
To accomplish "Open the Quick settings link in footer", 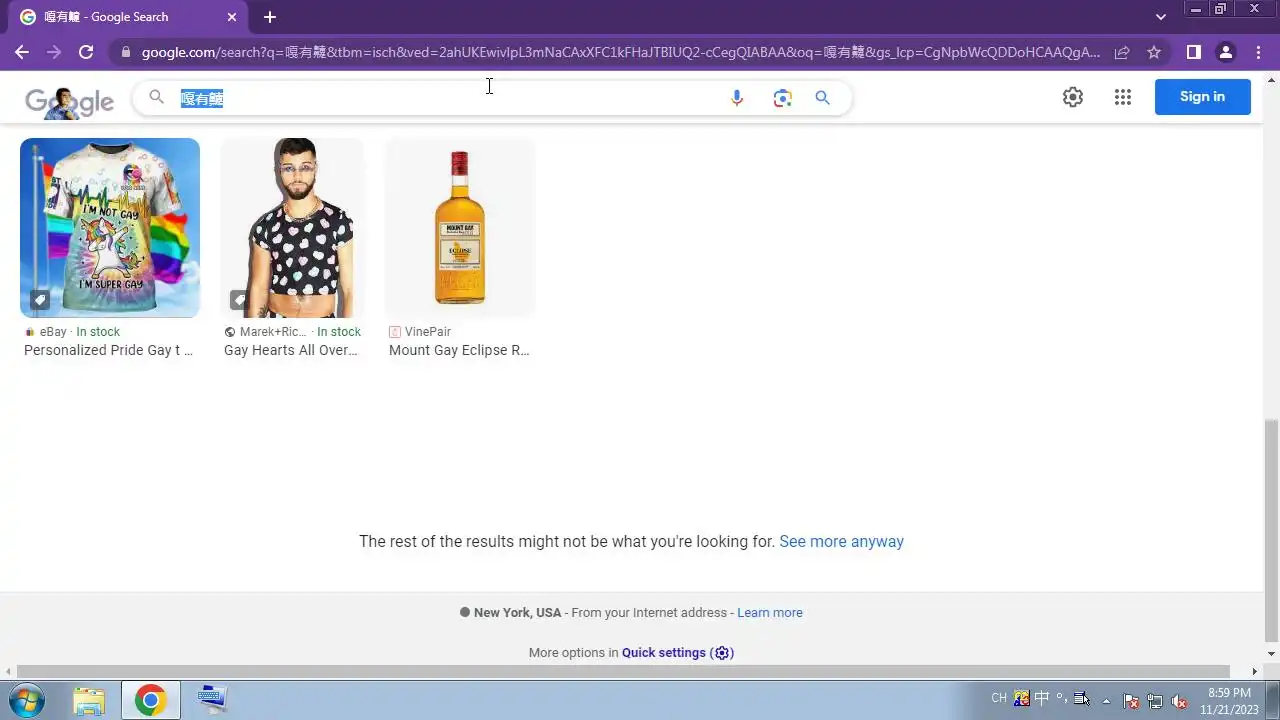I will click(x=678, y=653).
